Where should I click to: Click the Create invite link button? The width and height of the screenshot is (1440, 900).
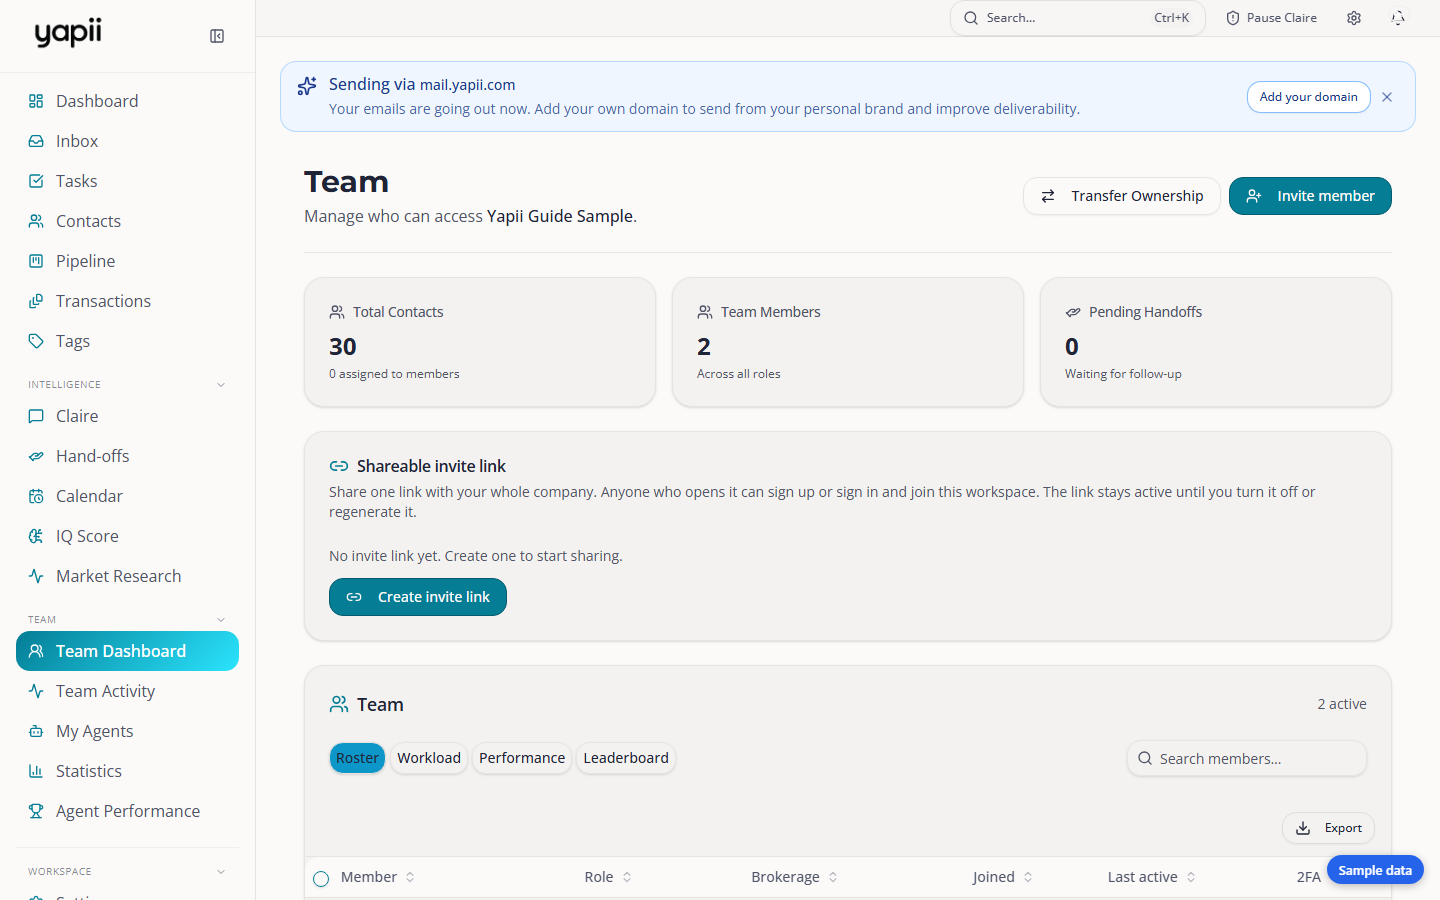point(418,597)
